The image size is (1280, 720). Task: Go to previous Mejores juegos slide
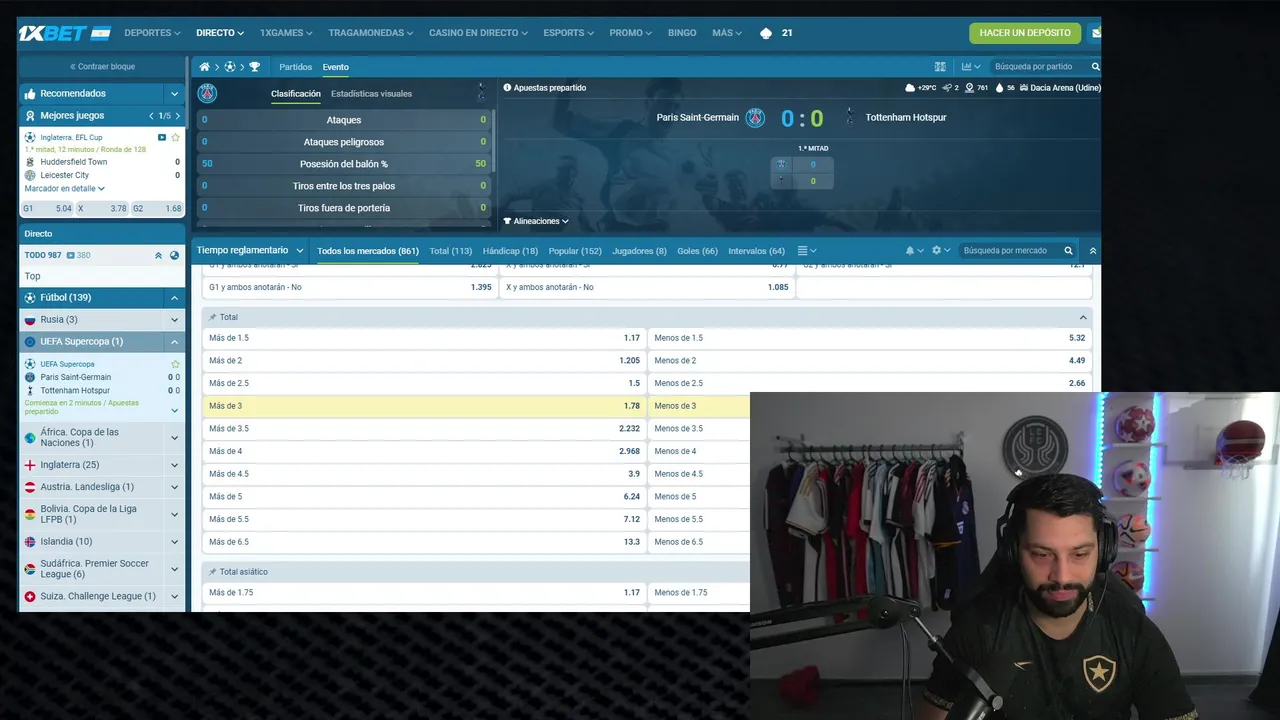tap(151, 116)
